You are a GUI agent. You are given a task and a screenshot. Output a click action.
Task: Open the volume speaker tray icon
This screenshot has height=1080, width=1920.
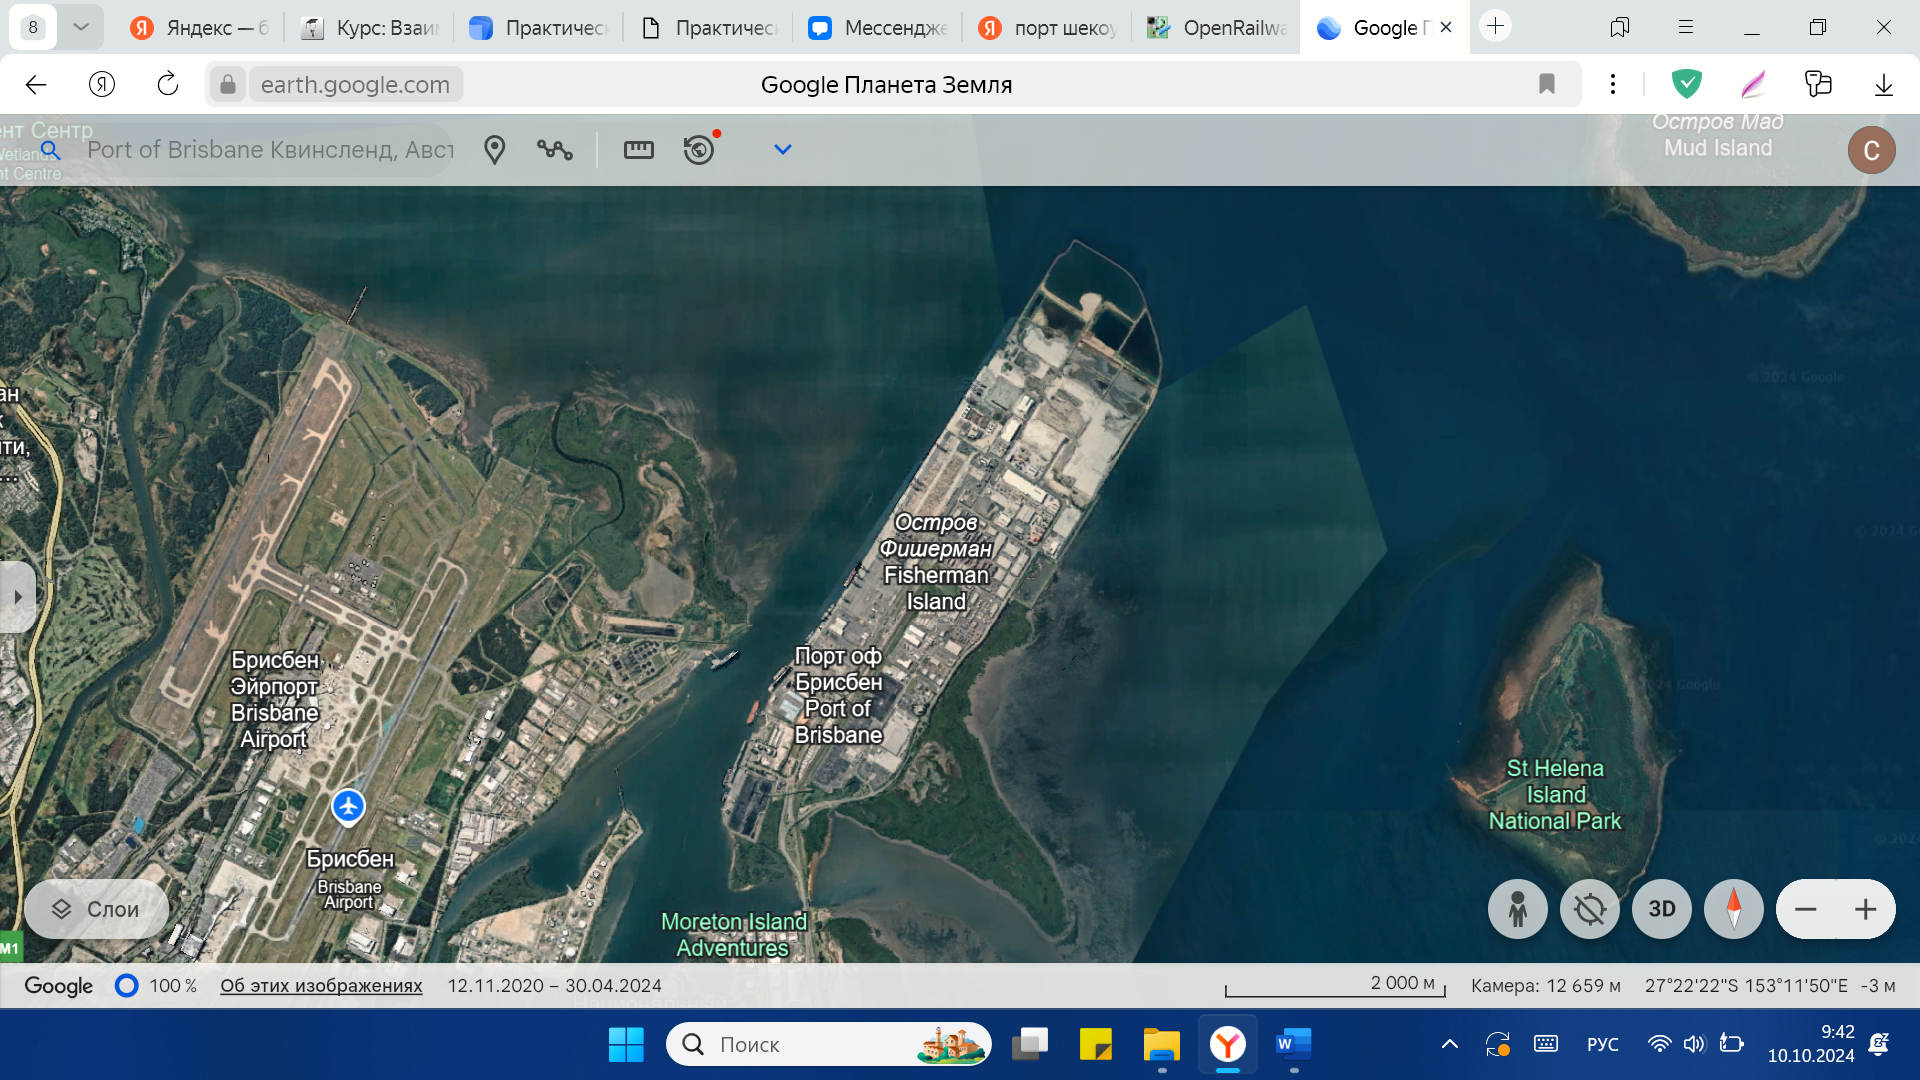pyautogui.click(x=1693, y=1045)
